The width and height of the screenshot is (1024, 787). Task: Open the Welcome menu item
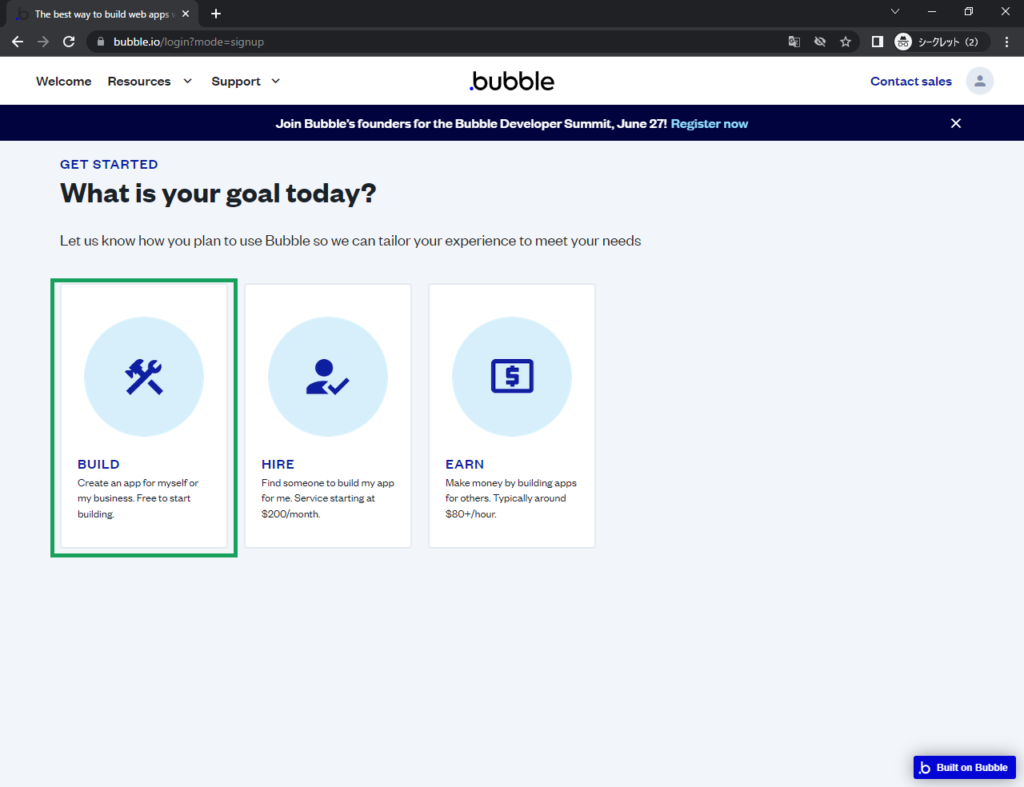pos(63,81)
